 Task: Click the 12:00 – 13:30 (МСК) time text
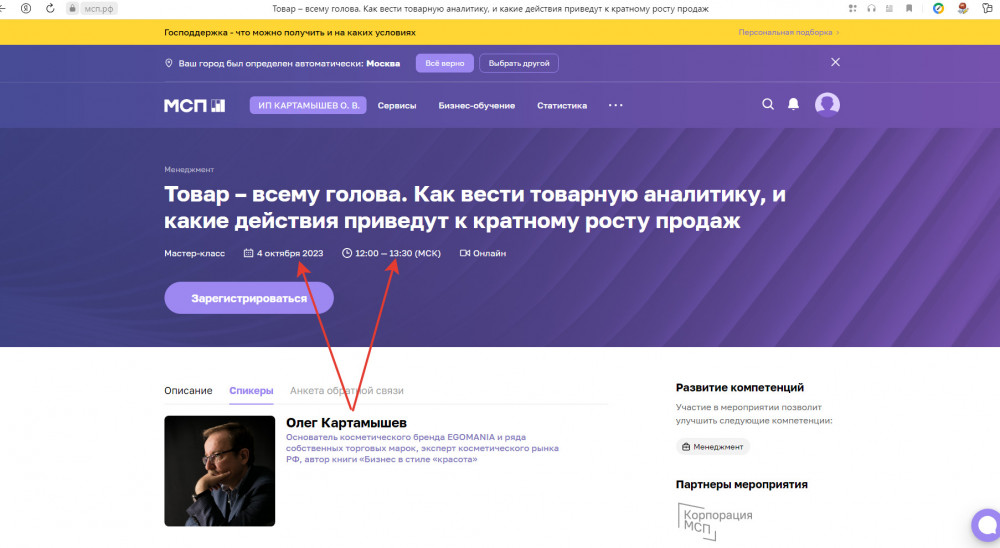point(398,253)
